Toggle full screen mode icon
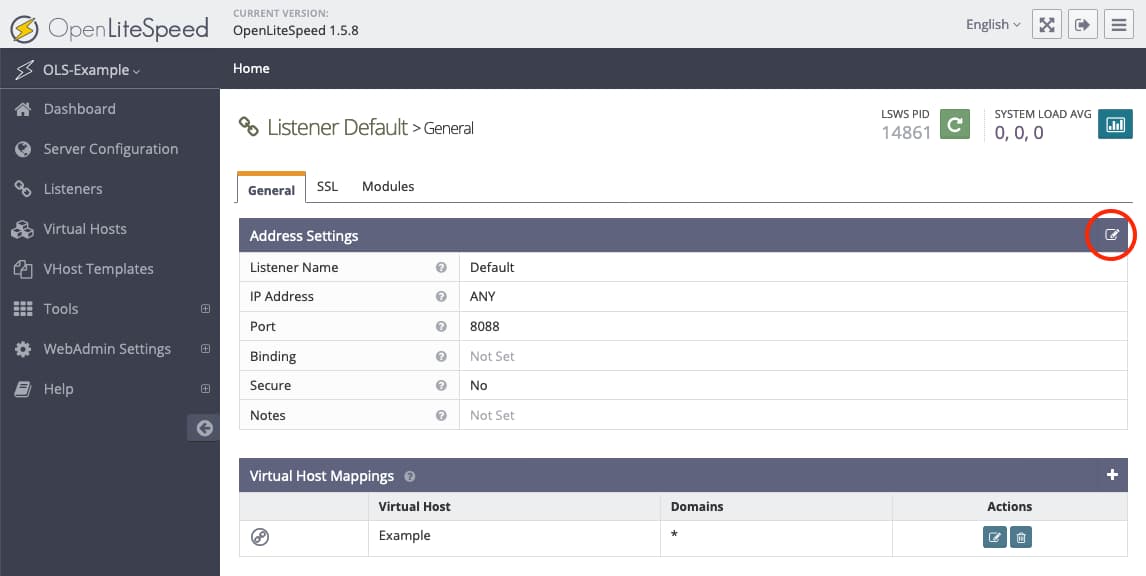The width and height of the screenshot is (1146, 576). click(1047, 24)
